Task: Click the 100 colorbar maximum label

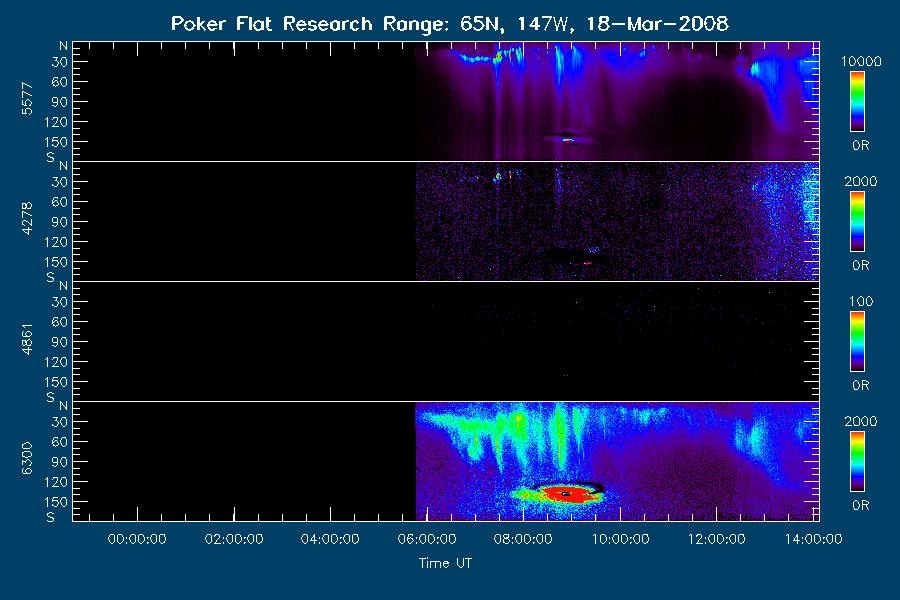Action: 861,301
